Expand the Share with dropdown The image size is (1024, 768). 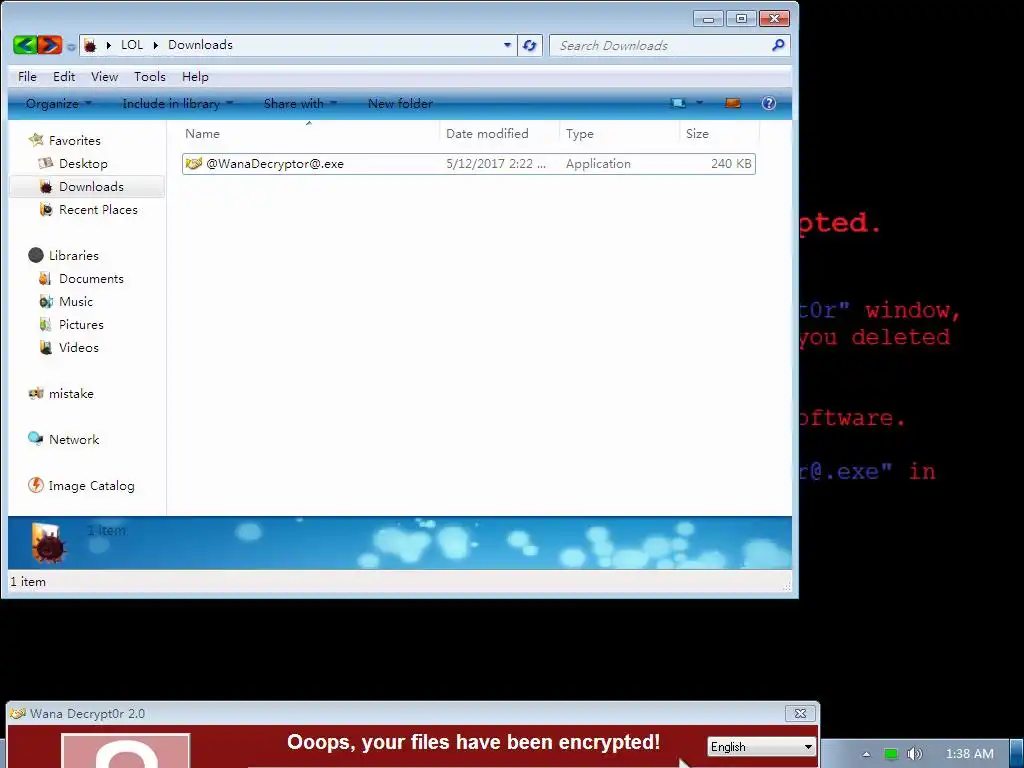300,103
